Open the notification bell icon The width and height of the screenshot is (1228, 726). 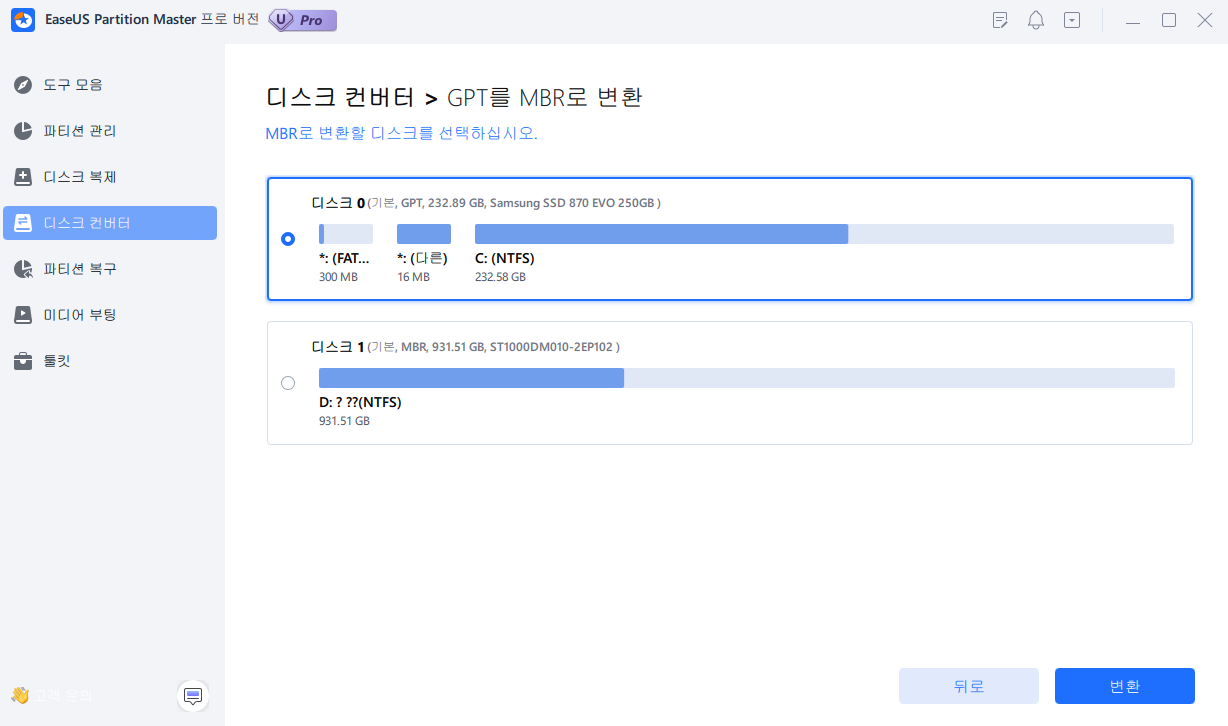coord(1036,20)
